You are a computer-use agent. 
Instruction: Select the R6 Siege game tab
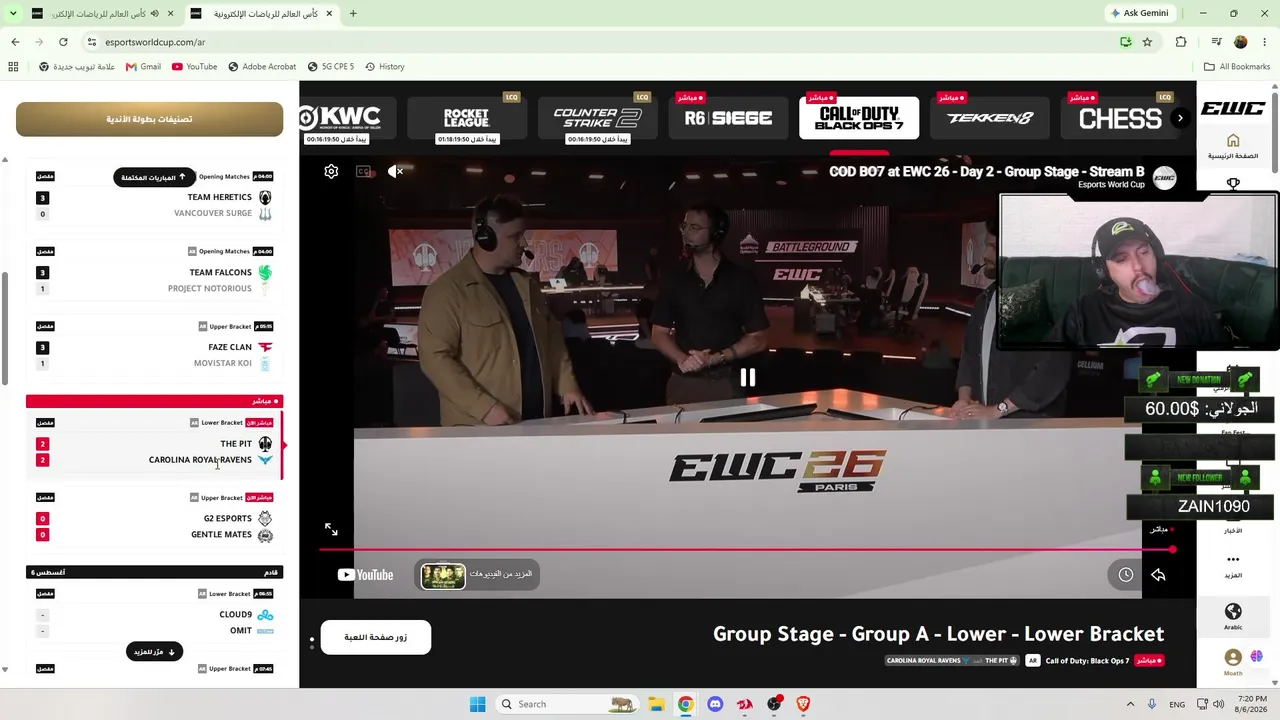(x=728, y=118)
